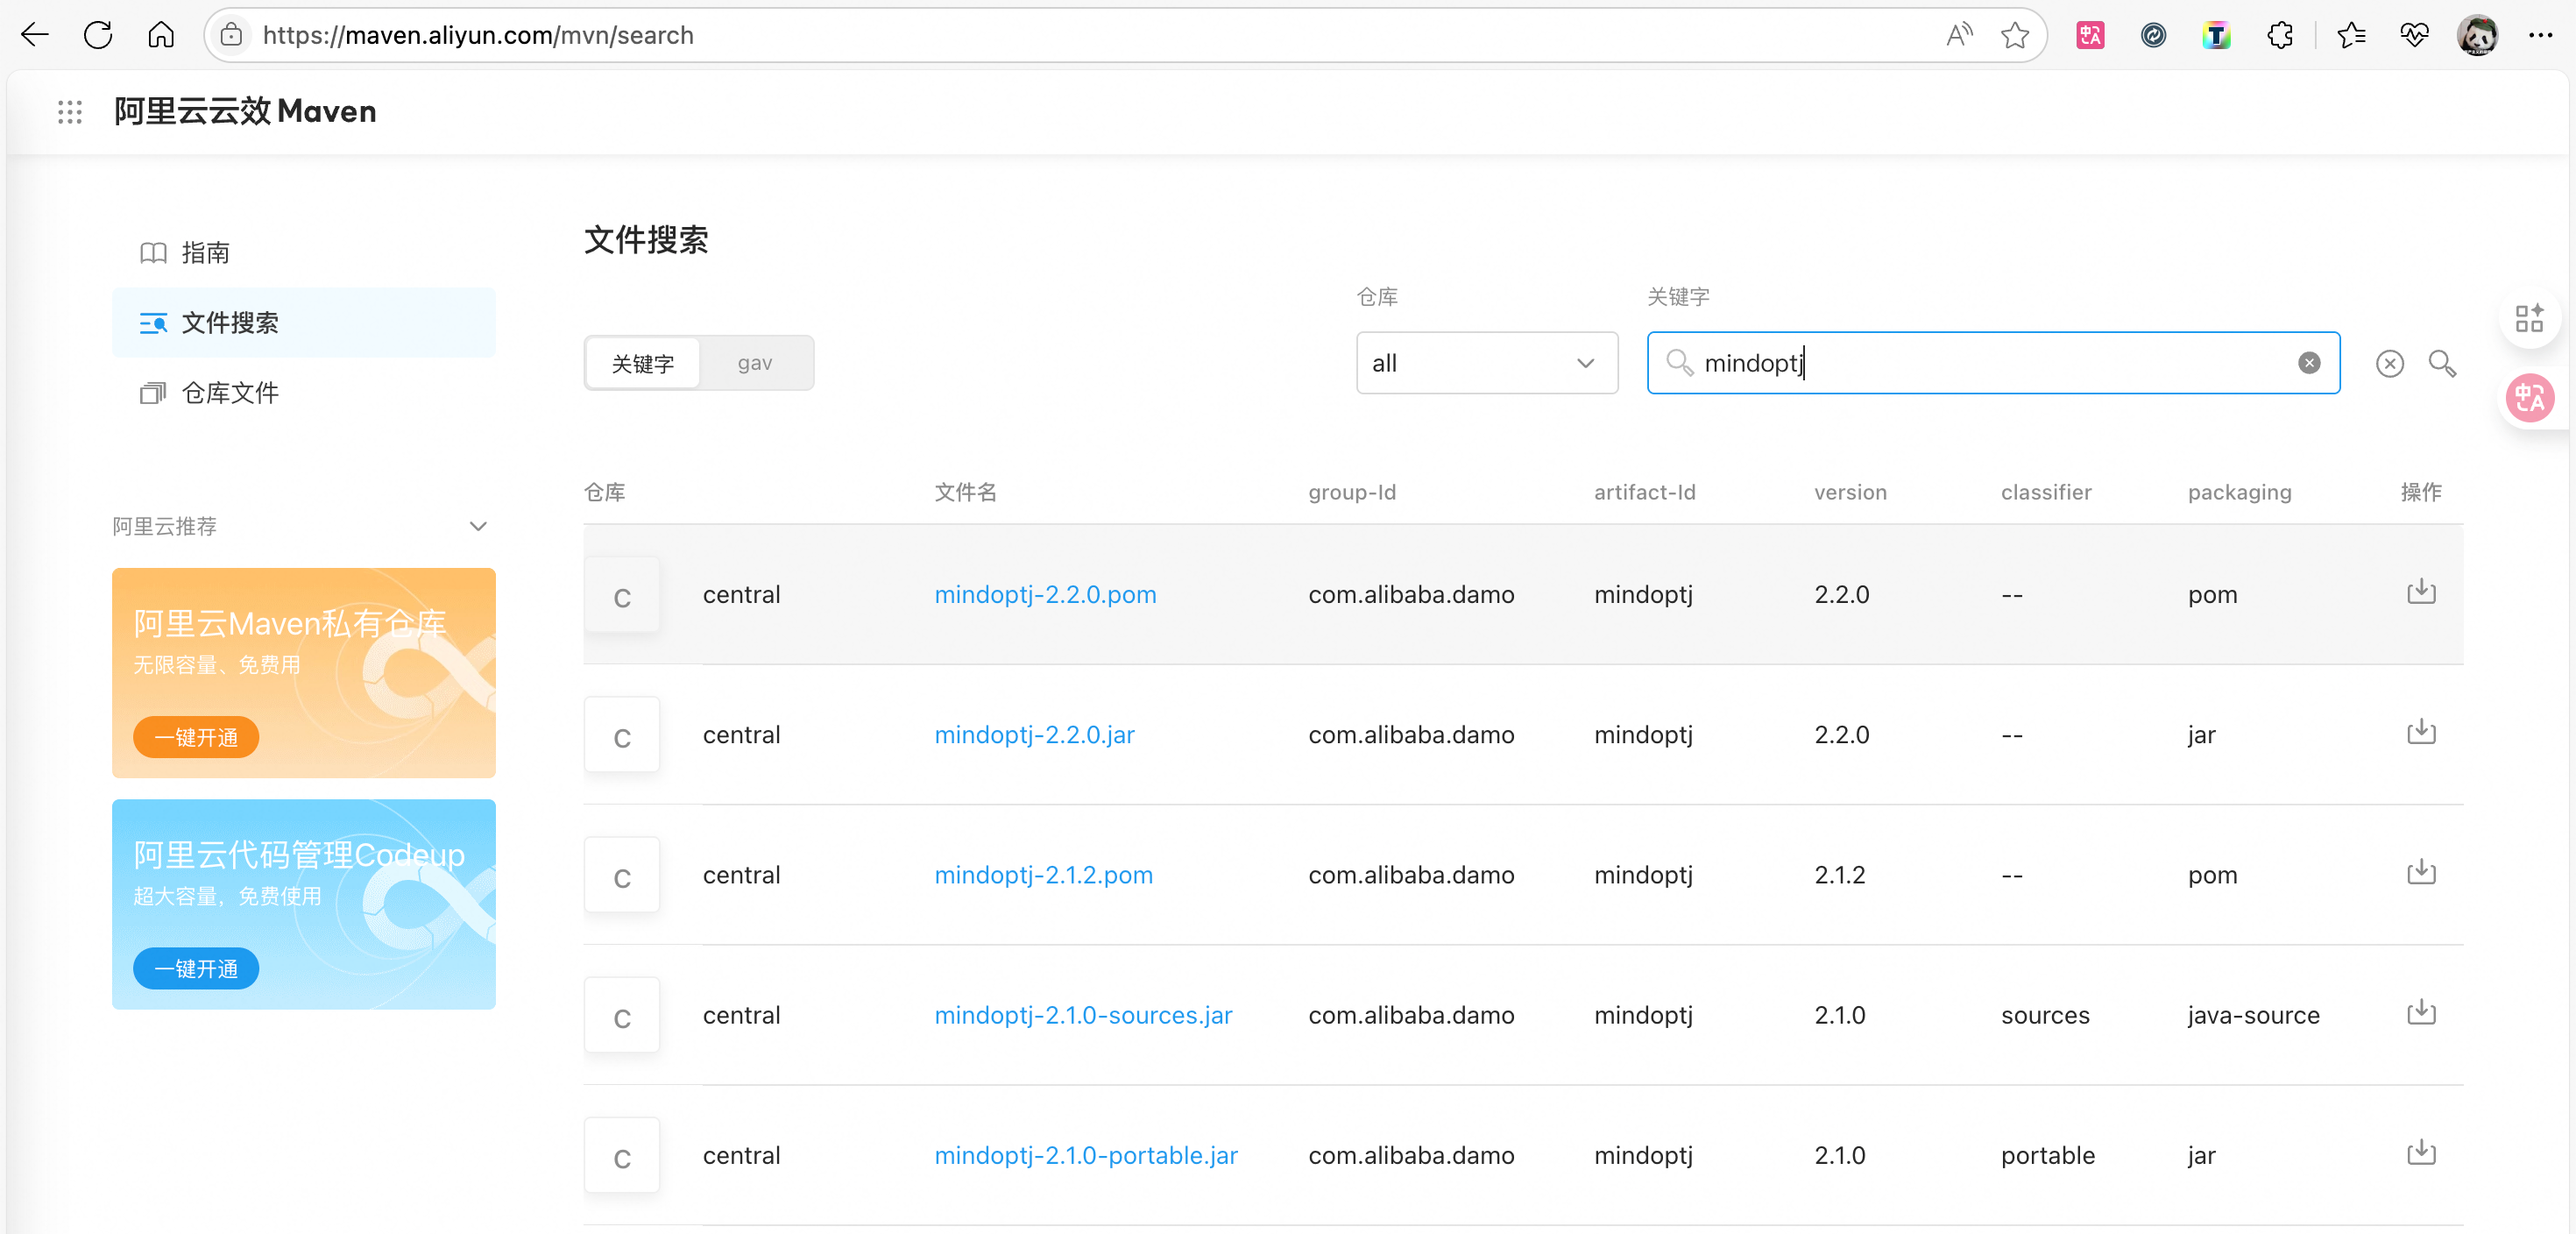Open the 阿里云Maven私有仓库 promo card
The image size is (2576, 1234).
(x=303, y=672)
